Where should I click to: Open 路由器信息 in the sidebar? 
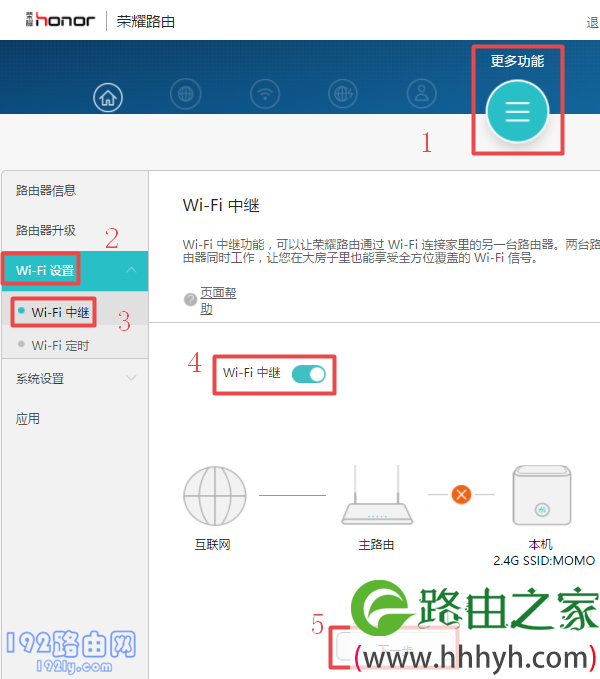click(x=46, y=190)
